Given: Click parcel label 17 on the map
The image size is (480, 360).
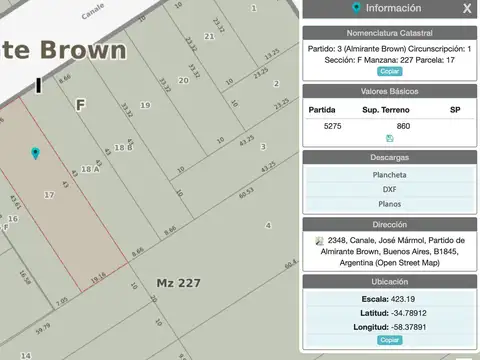Looking at the screenshot, I should click(49, 195).
